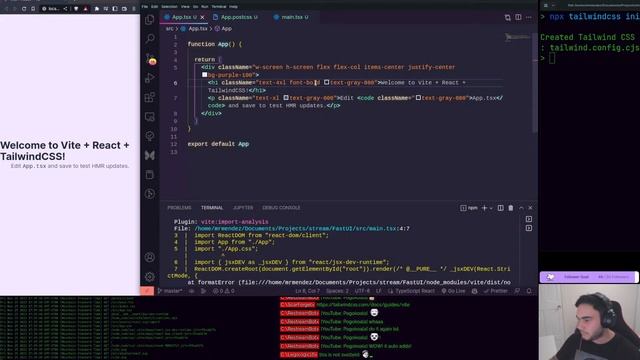This screenshot has width=640, height=360.
Task: Create a new terminal with plus icon
Action: point(484,208)
